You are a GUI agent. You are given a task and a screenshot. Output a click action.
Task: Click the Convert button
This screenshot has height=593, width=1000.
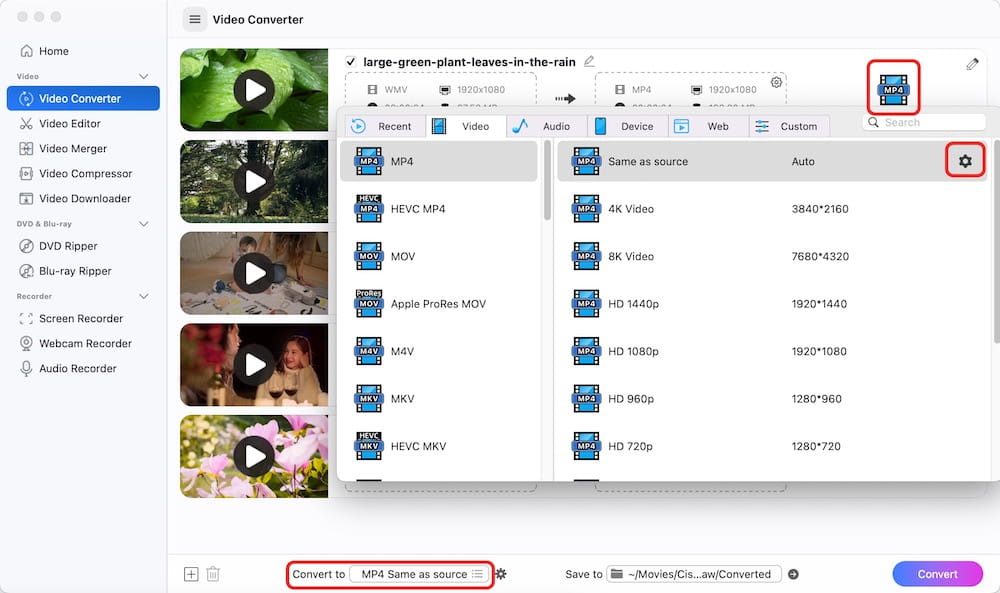click(x=937, y=574)
